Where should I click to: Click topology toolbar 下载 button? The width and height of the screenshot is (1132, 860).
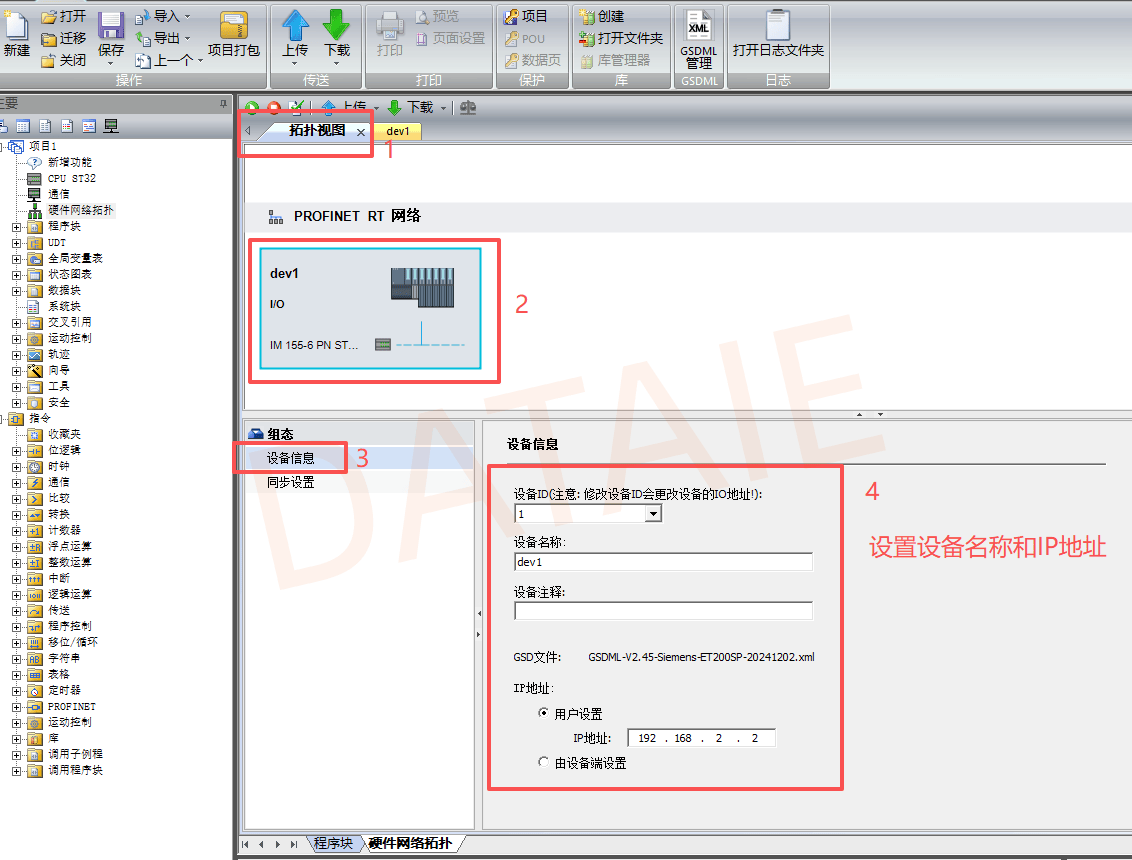[412, 108]
